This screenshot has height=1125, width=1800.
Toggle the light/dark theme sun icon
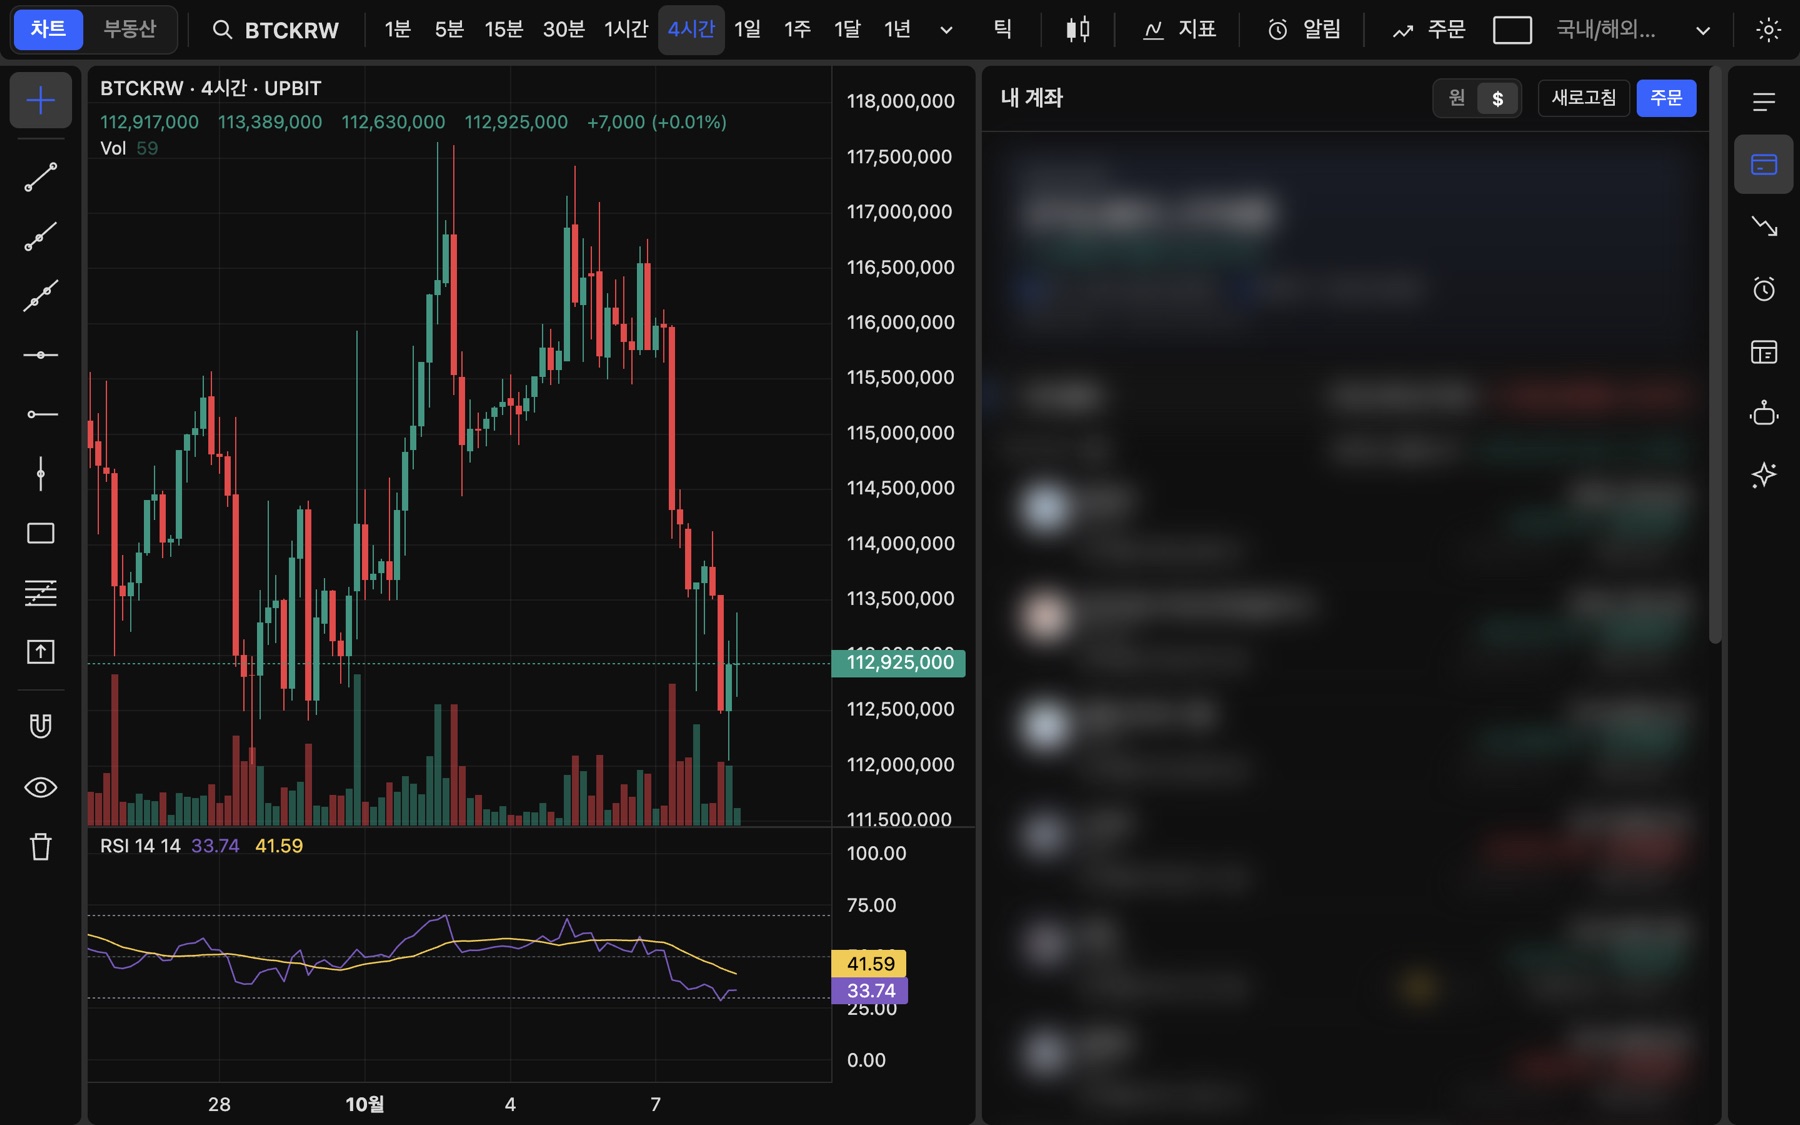click(x=1768, y=30)
